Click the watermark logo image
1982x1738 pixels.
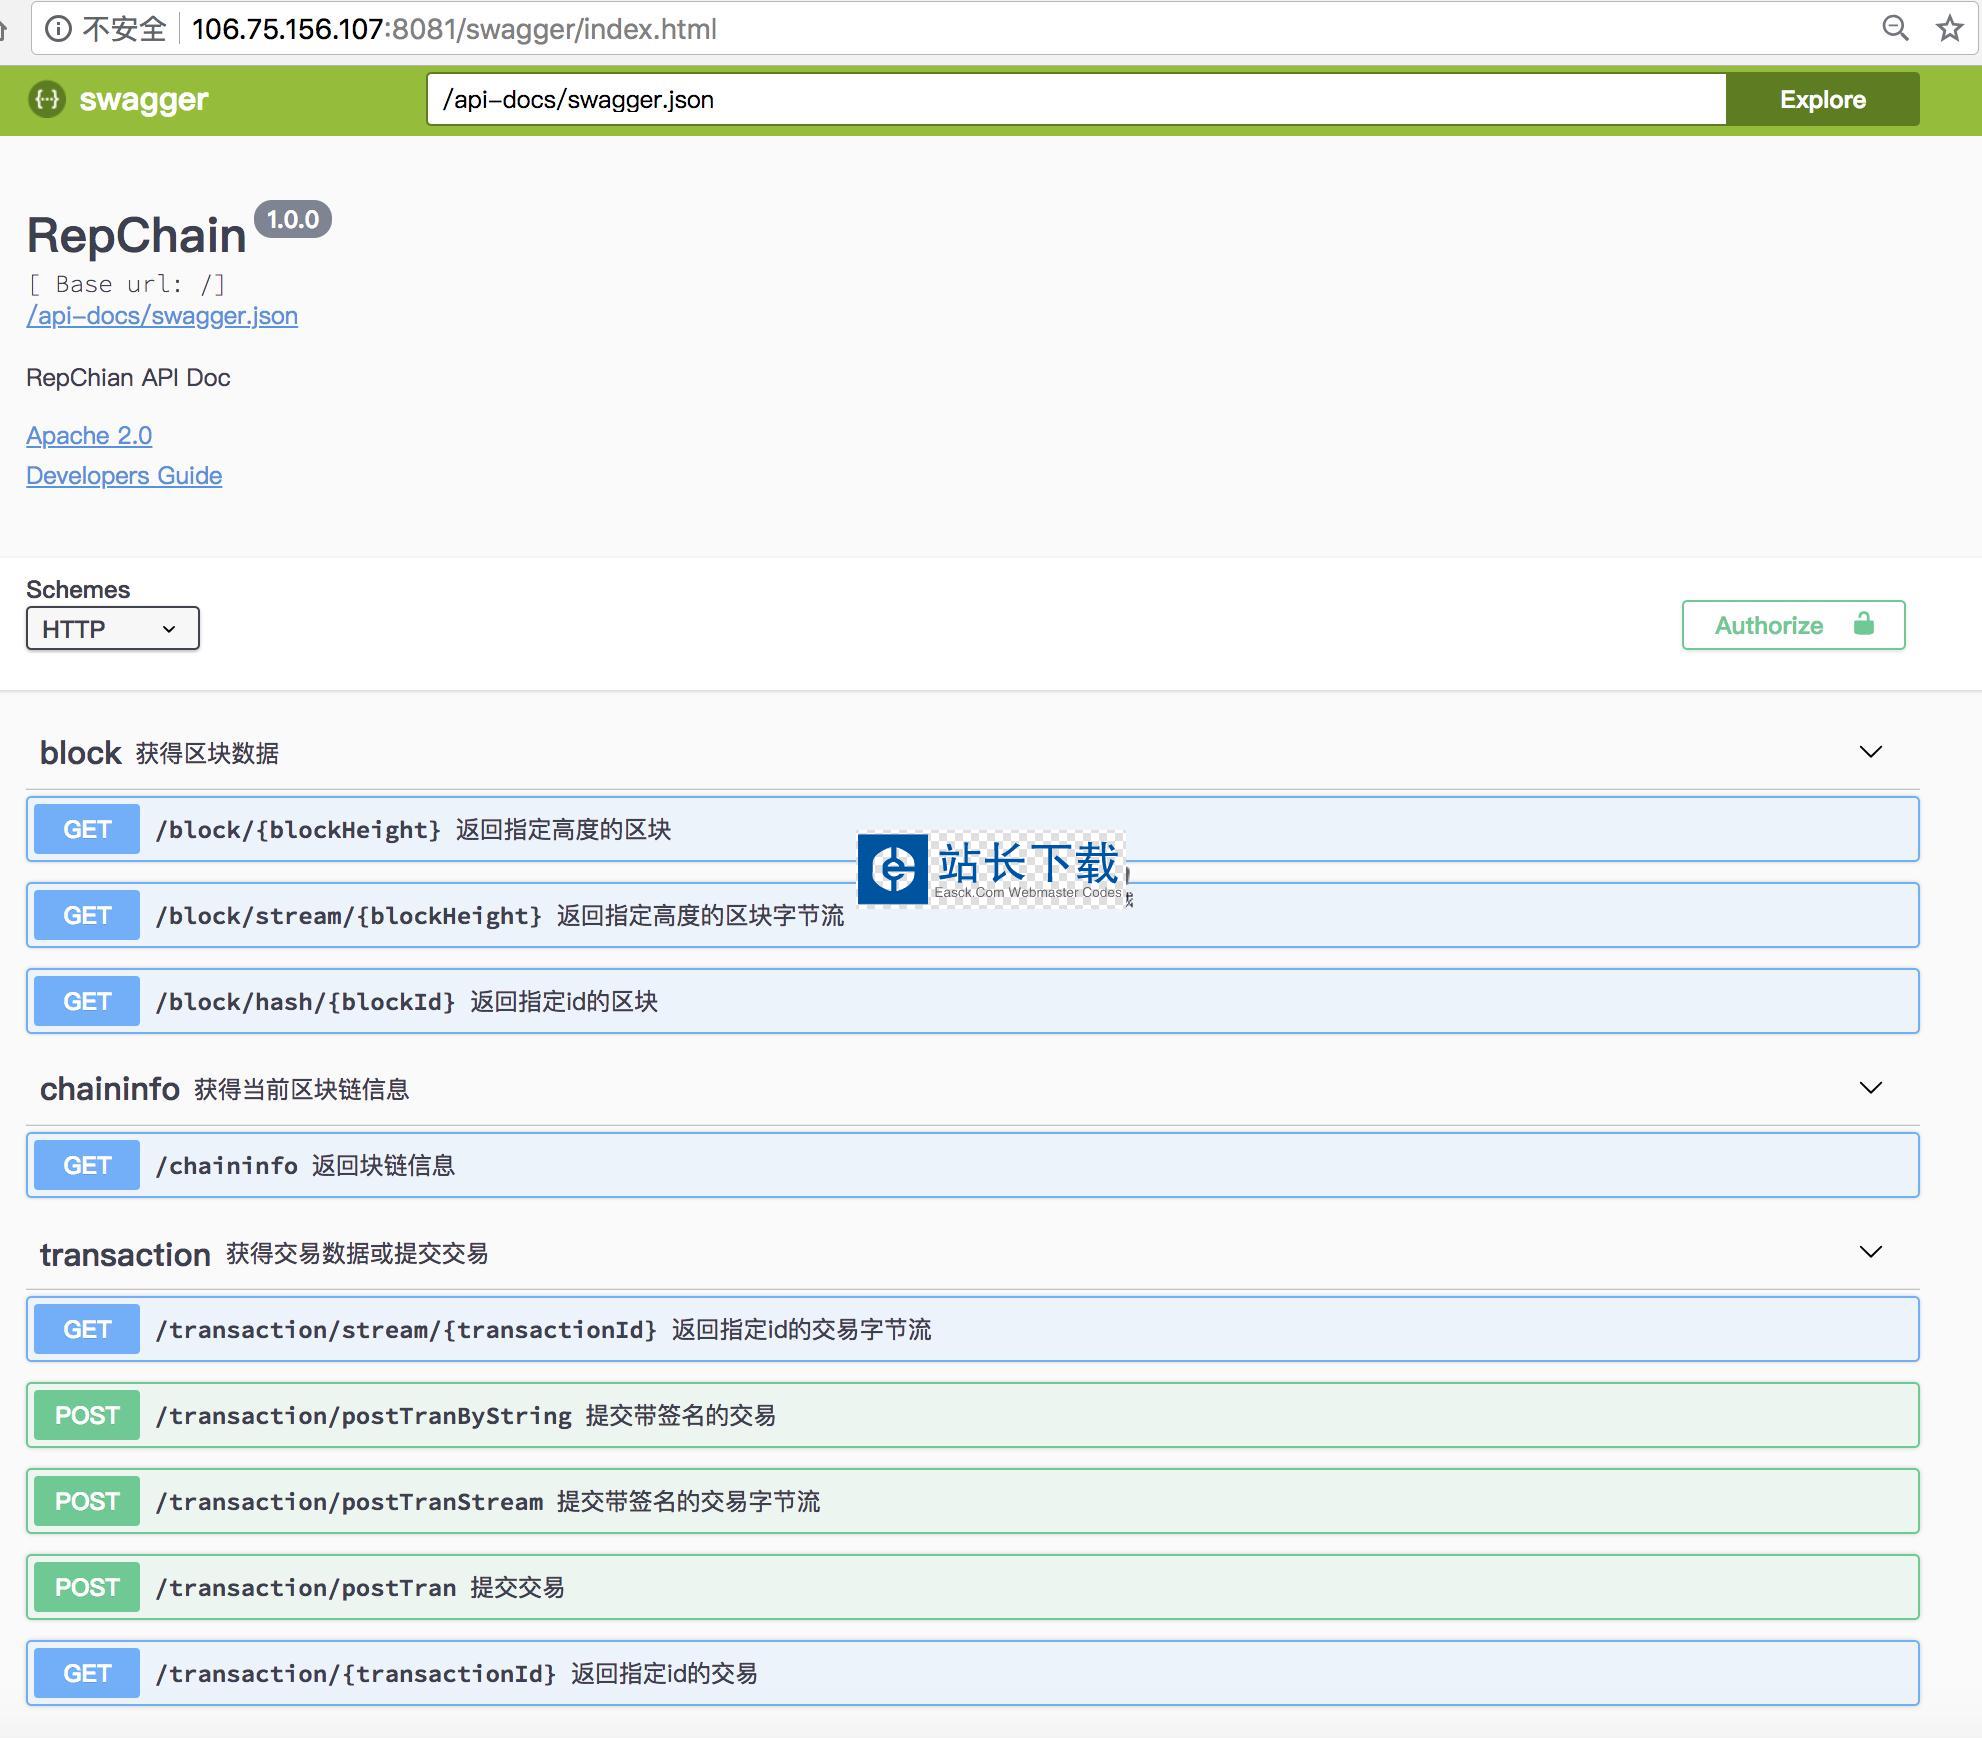[893, 868]
